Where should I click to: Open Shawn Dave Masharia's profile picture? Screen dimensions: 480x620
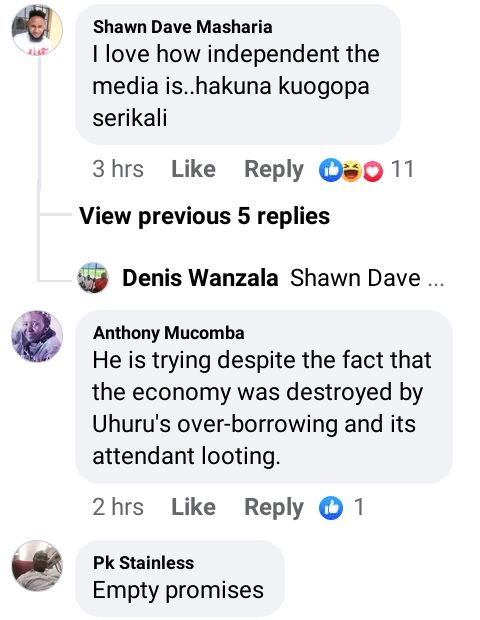coord(37,30)
